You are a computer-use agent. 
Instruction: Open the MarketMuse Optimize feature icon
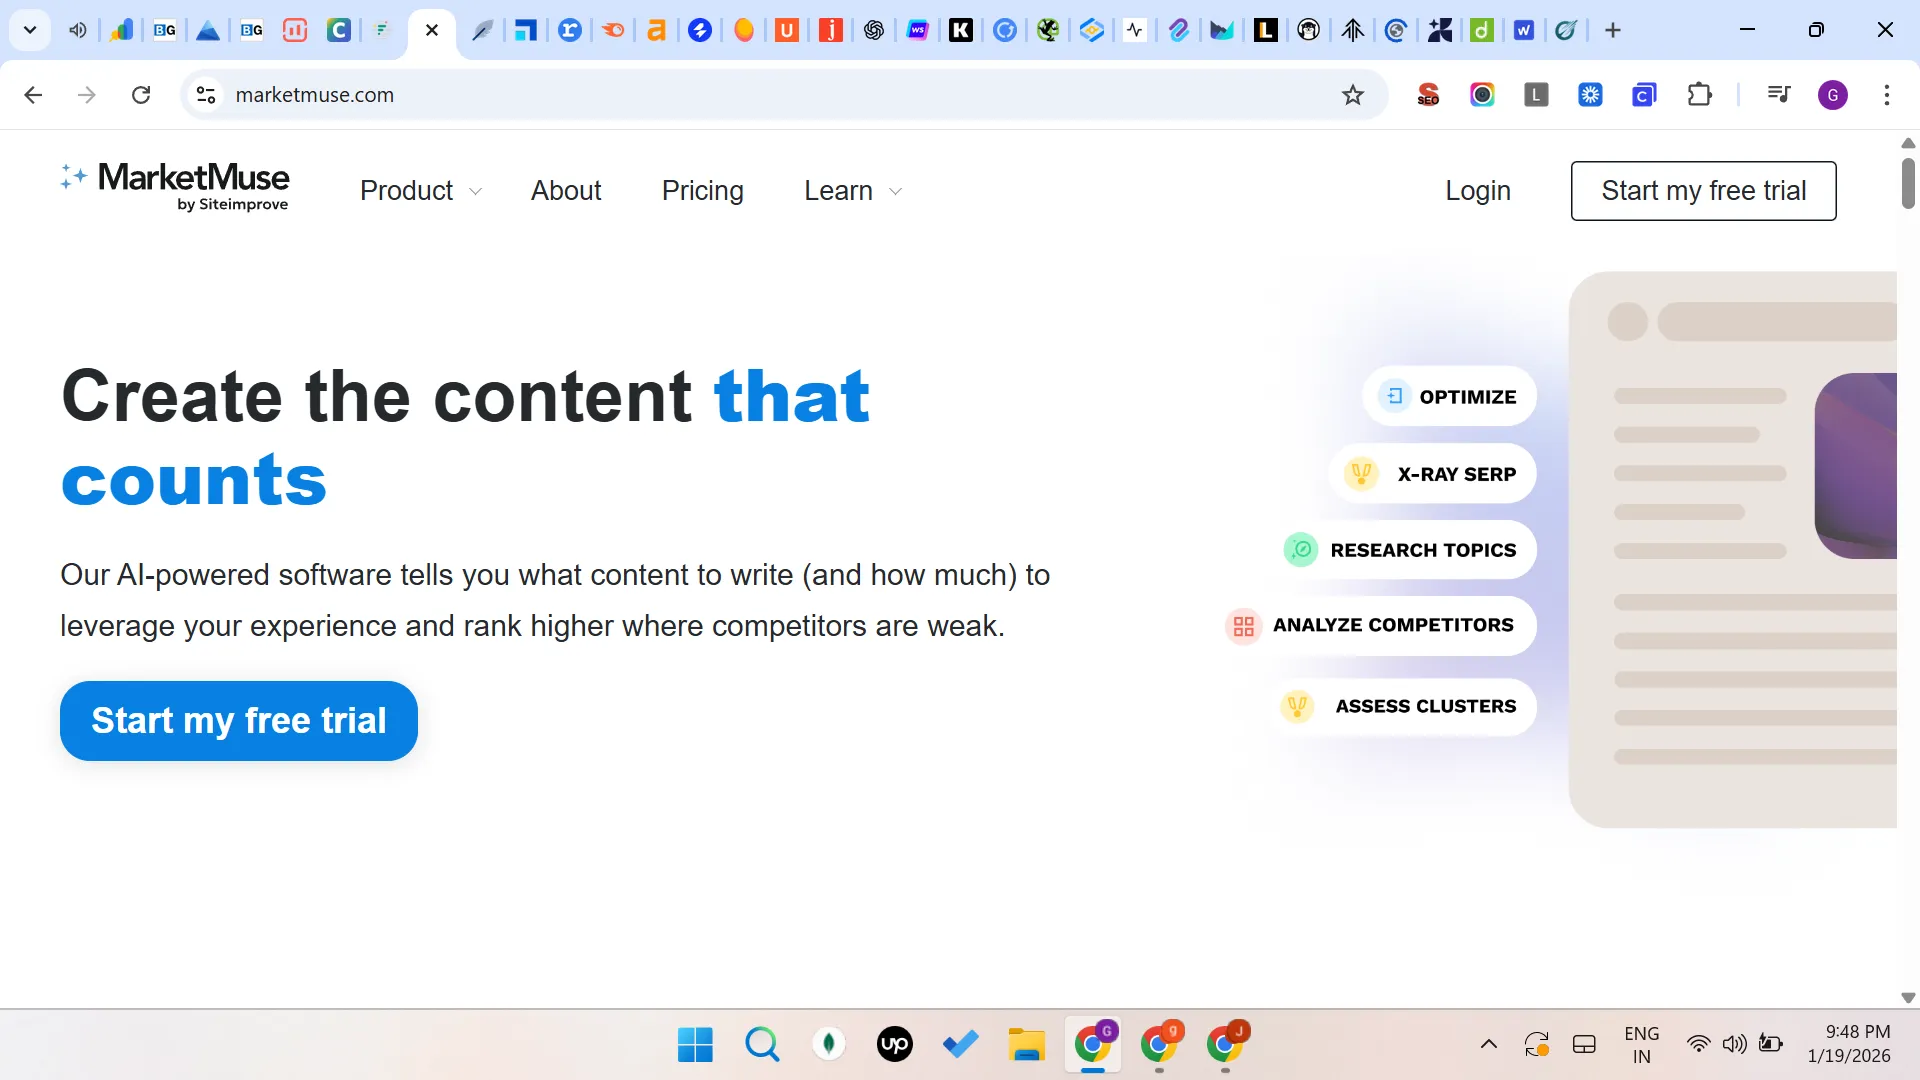click(x=1396, y=396)
